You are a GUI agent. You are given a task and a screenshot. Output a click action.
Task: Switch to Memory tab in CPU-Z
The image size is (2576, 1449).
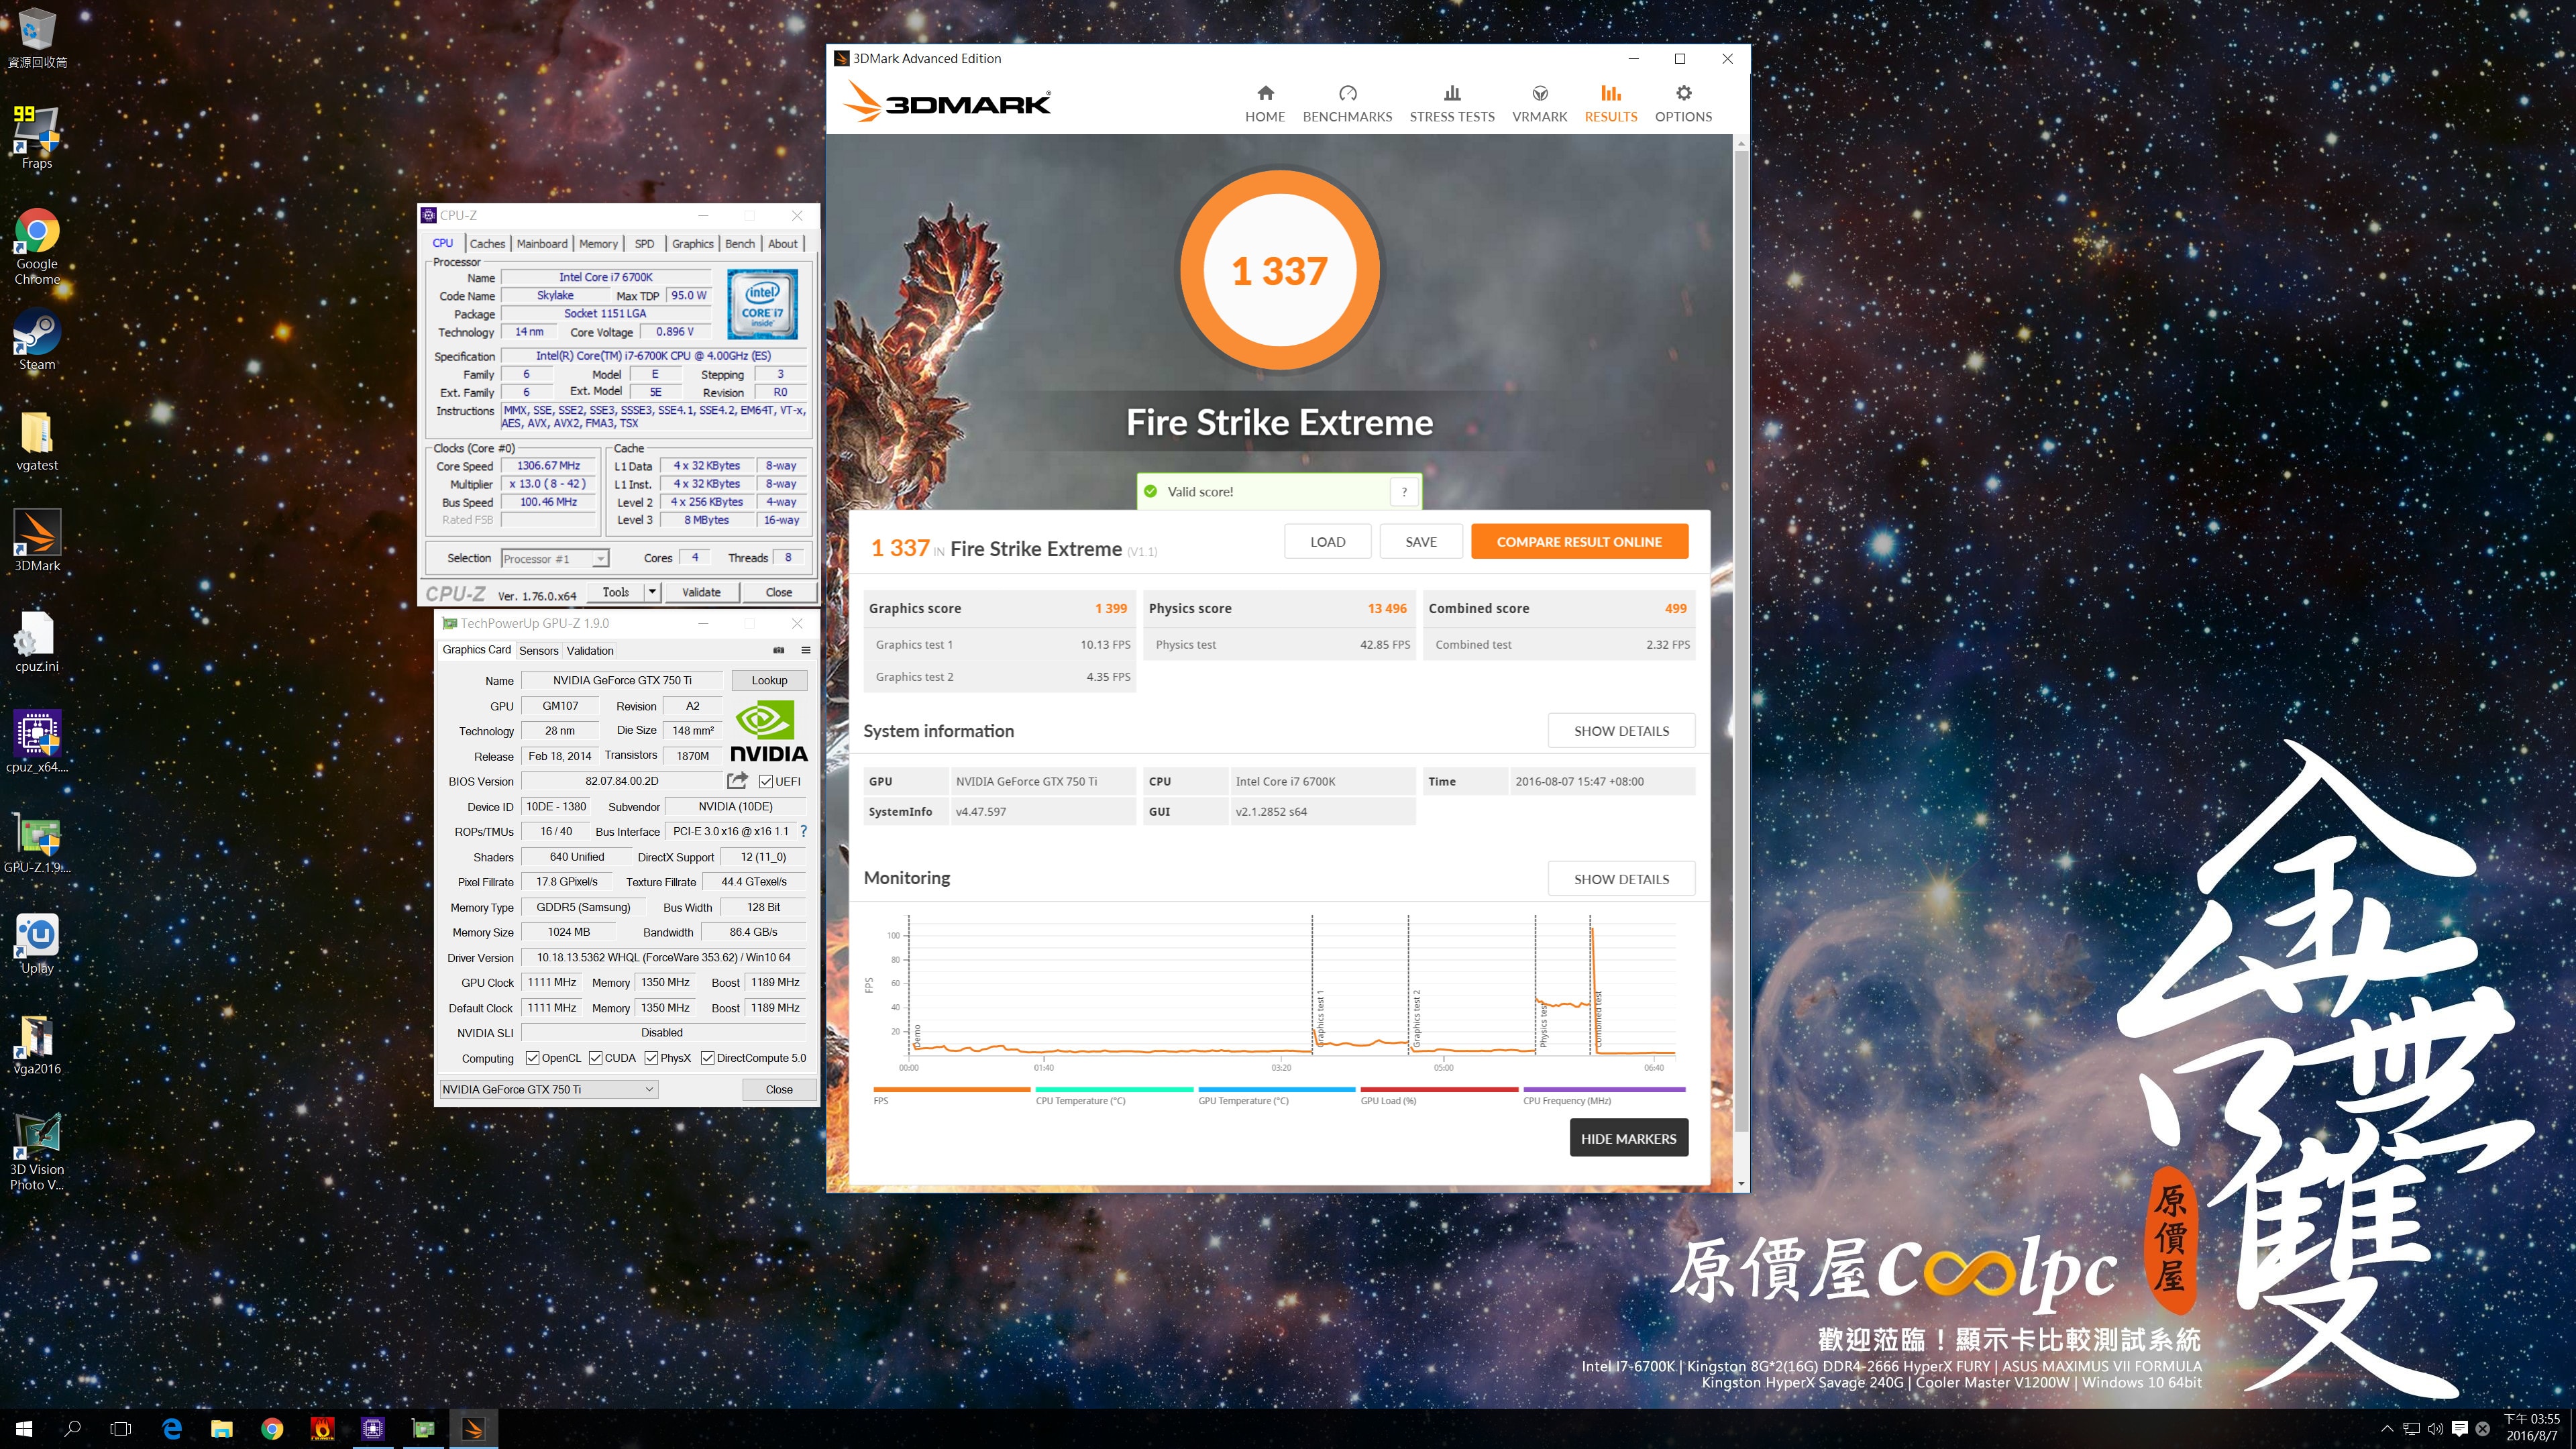coord(598,244)
